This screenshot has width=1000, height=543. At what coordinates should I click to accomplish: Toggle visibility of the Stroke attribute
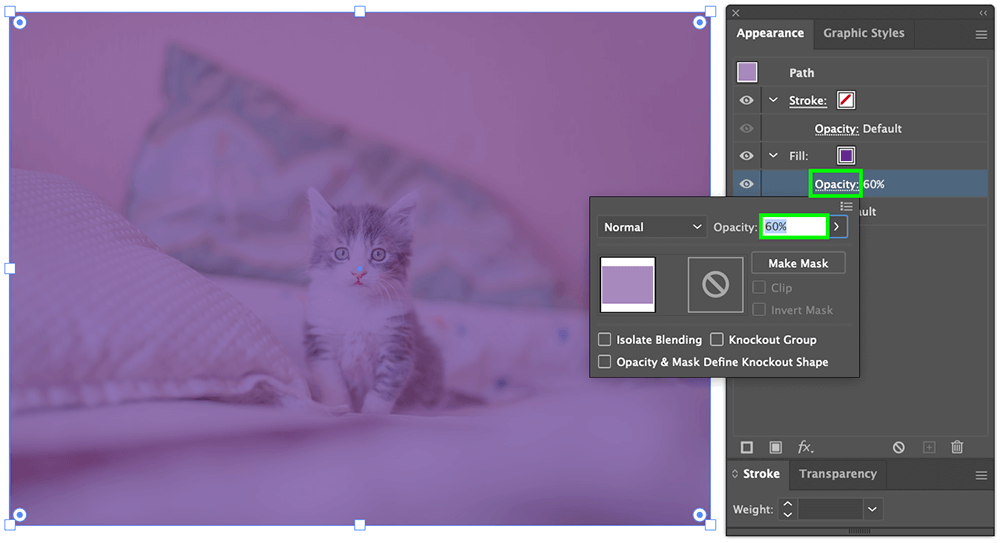pos(746,101)
